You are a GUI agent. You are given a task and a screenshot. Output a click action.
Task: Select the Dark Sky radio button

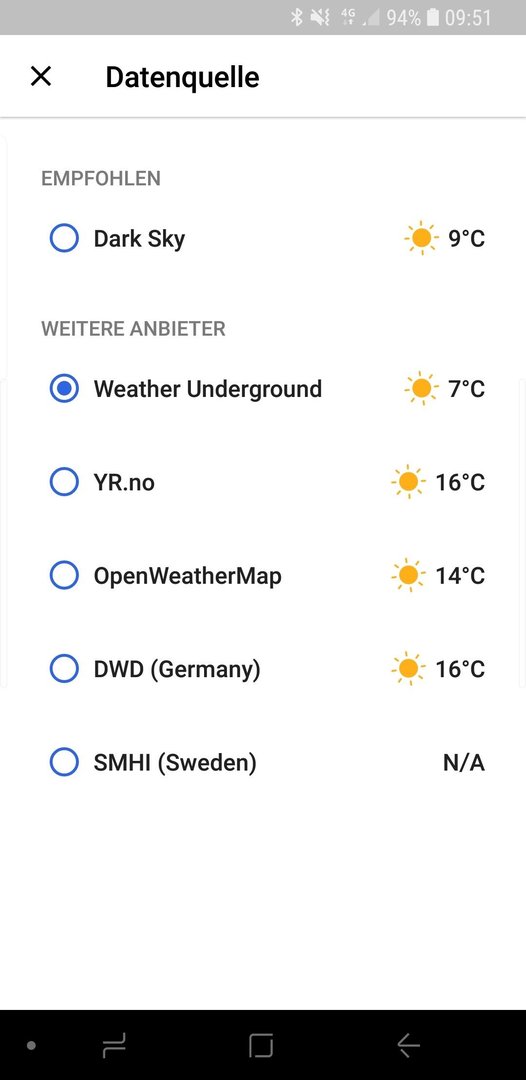64,238
